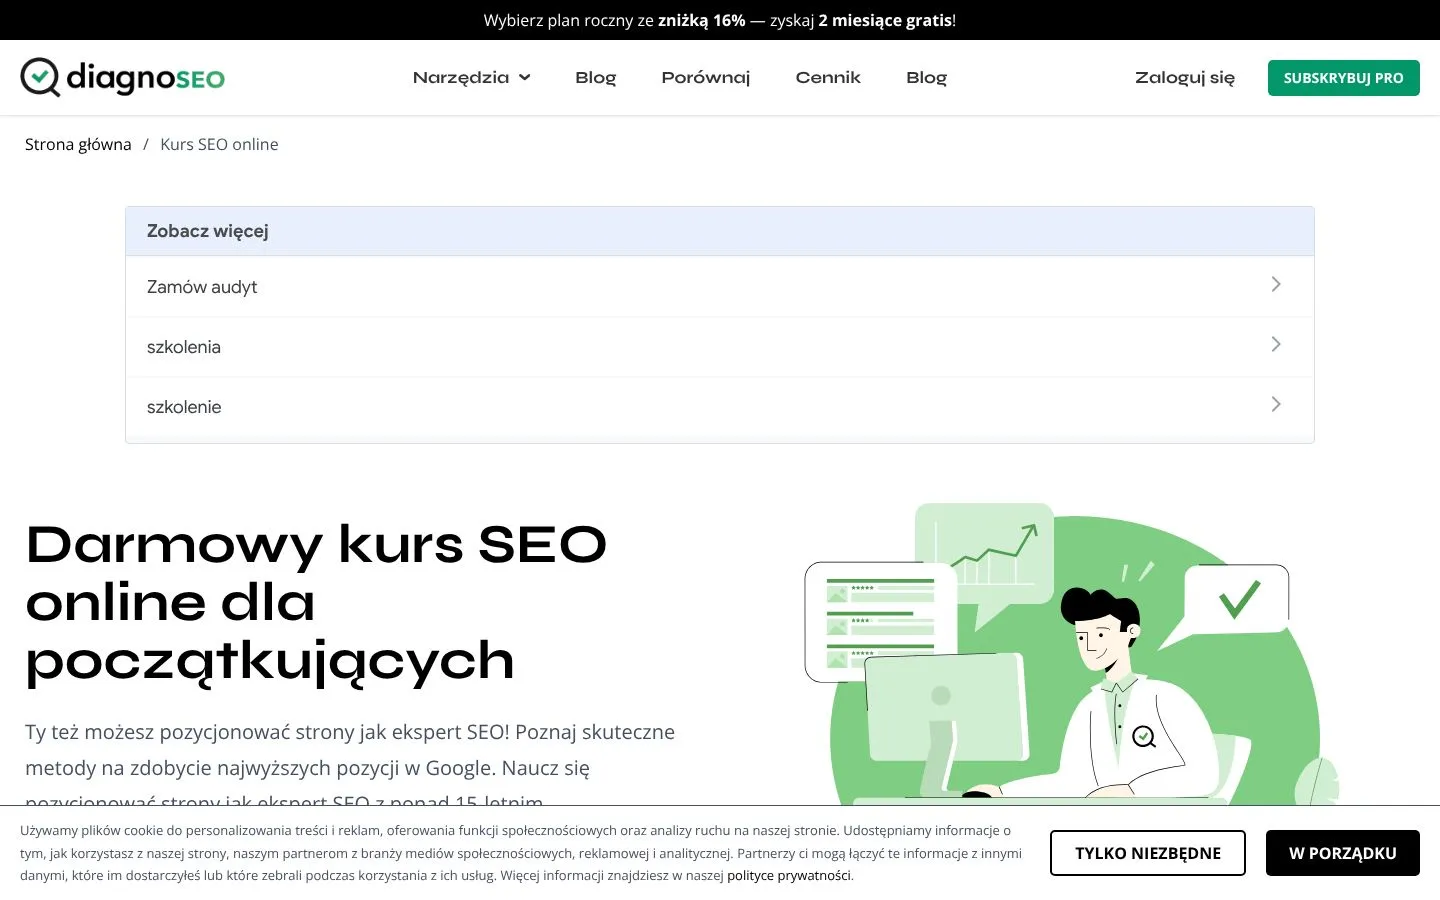
Task: Click the Kurs SEO online breadcrumb text
Action: click(219, 144)
